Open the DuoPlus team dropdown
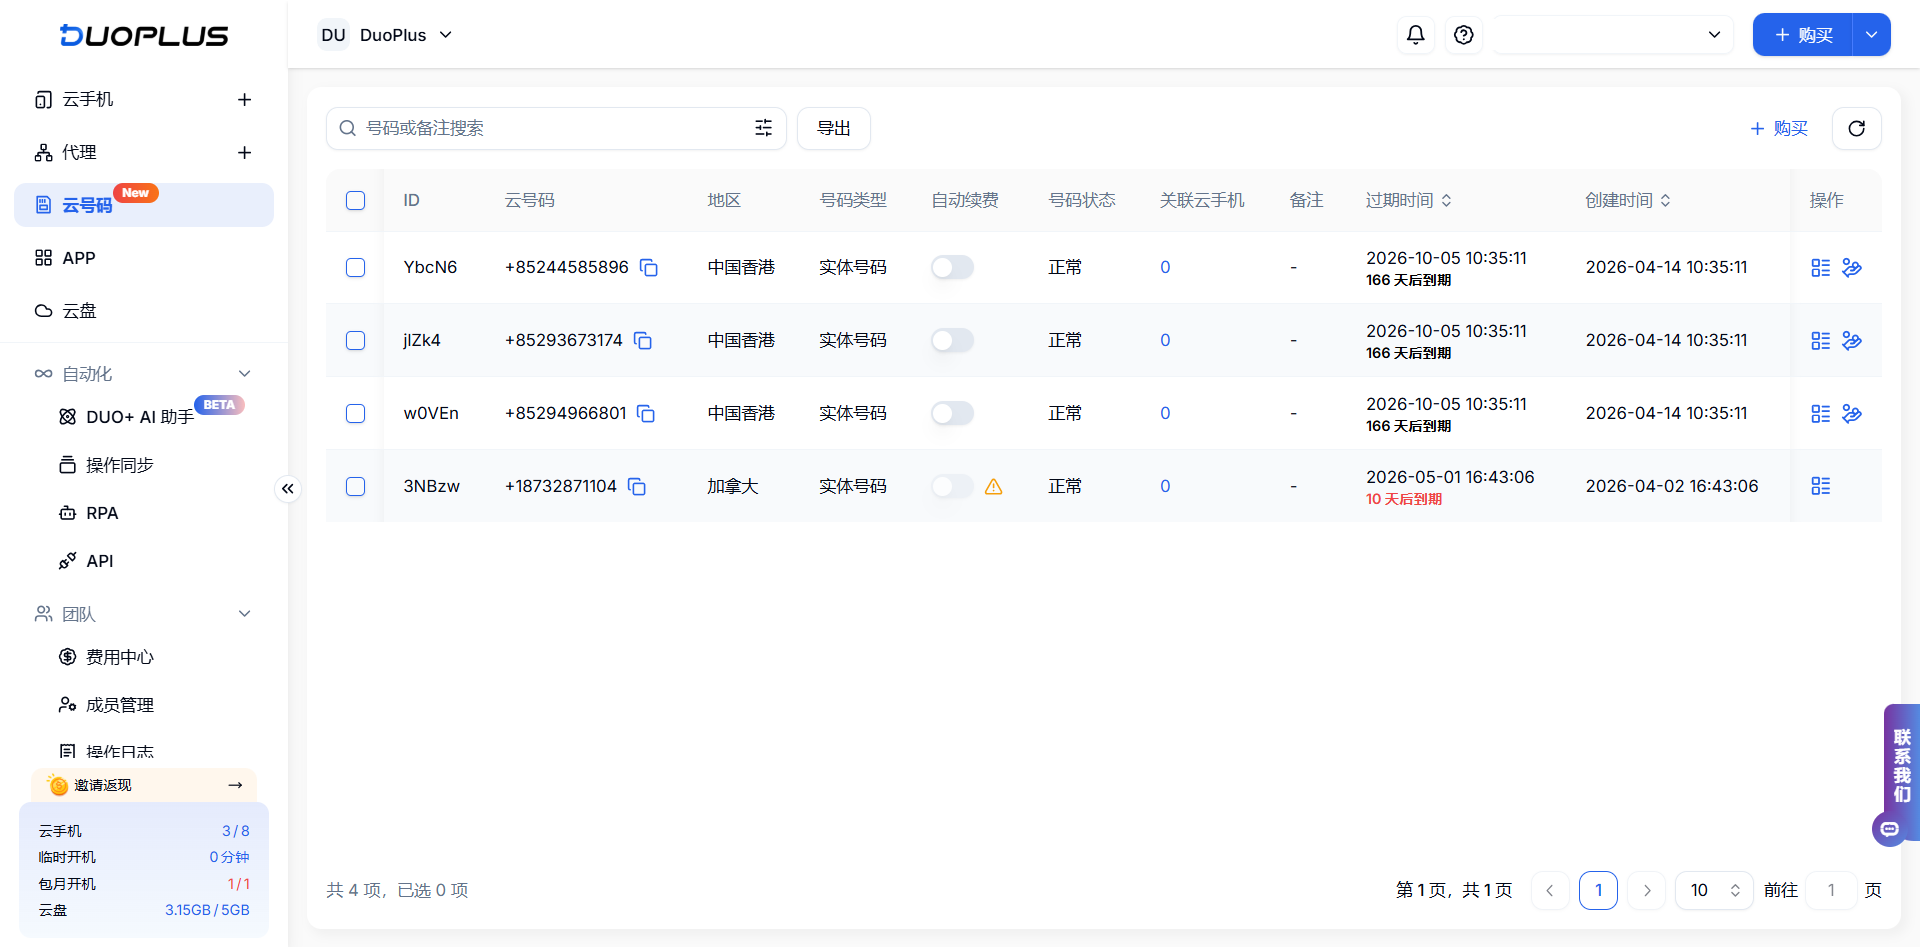1920x947 pixels. click(386, 35)
